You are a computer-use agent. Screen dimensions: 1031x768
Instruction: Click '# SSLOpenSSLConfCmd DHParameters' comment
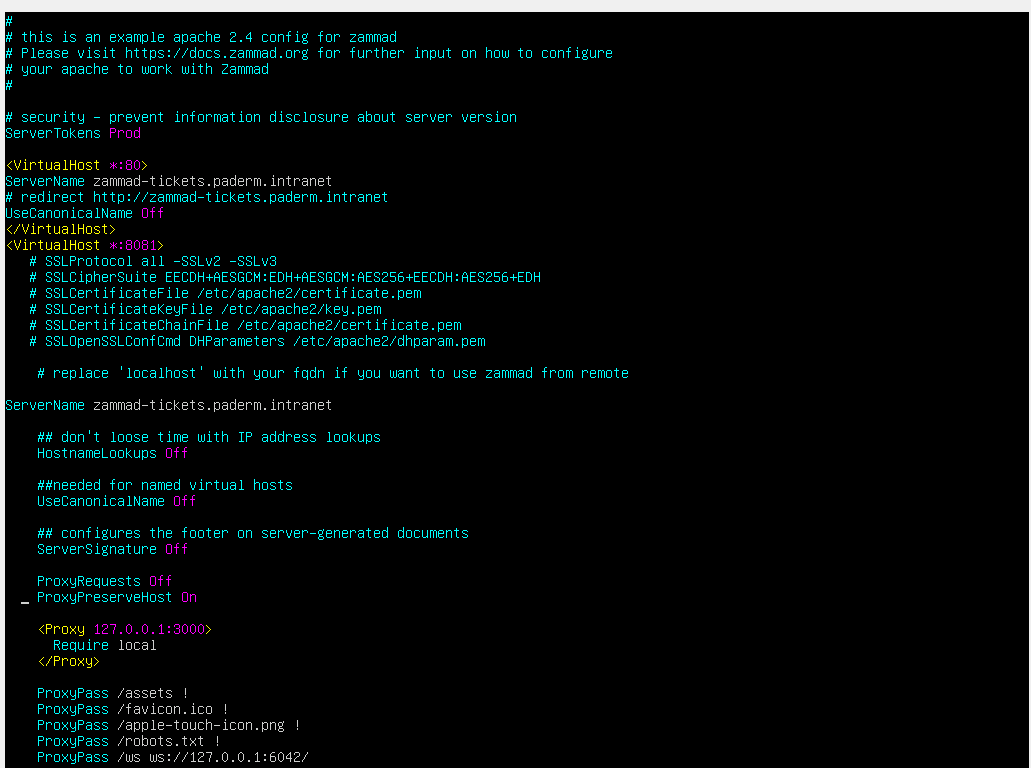(x=257, y=341)
